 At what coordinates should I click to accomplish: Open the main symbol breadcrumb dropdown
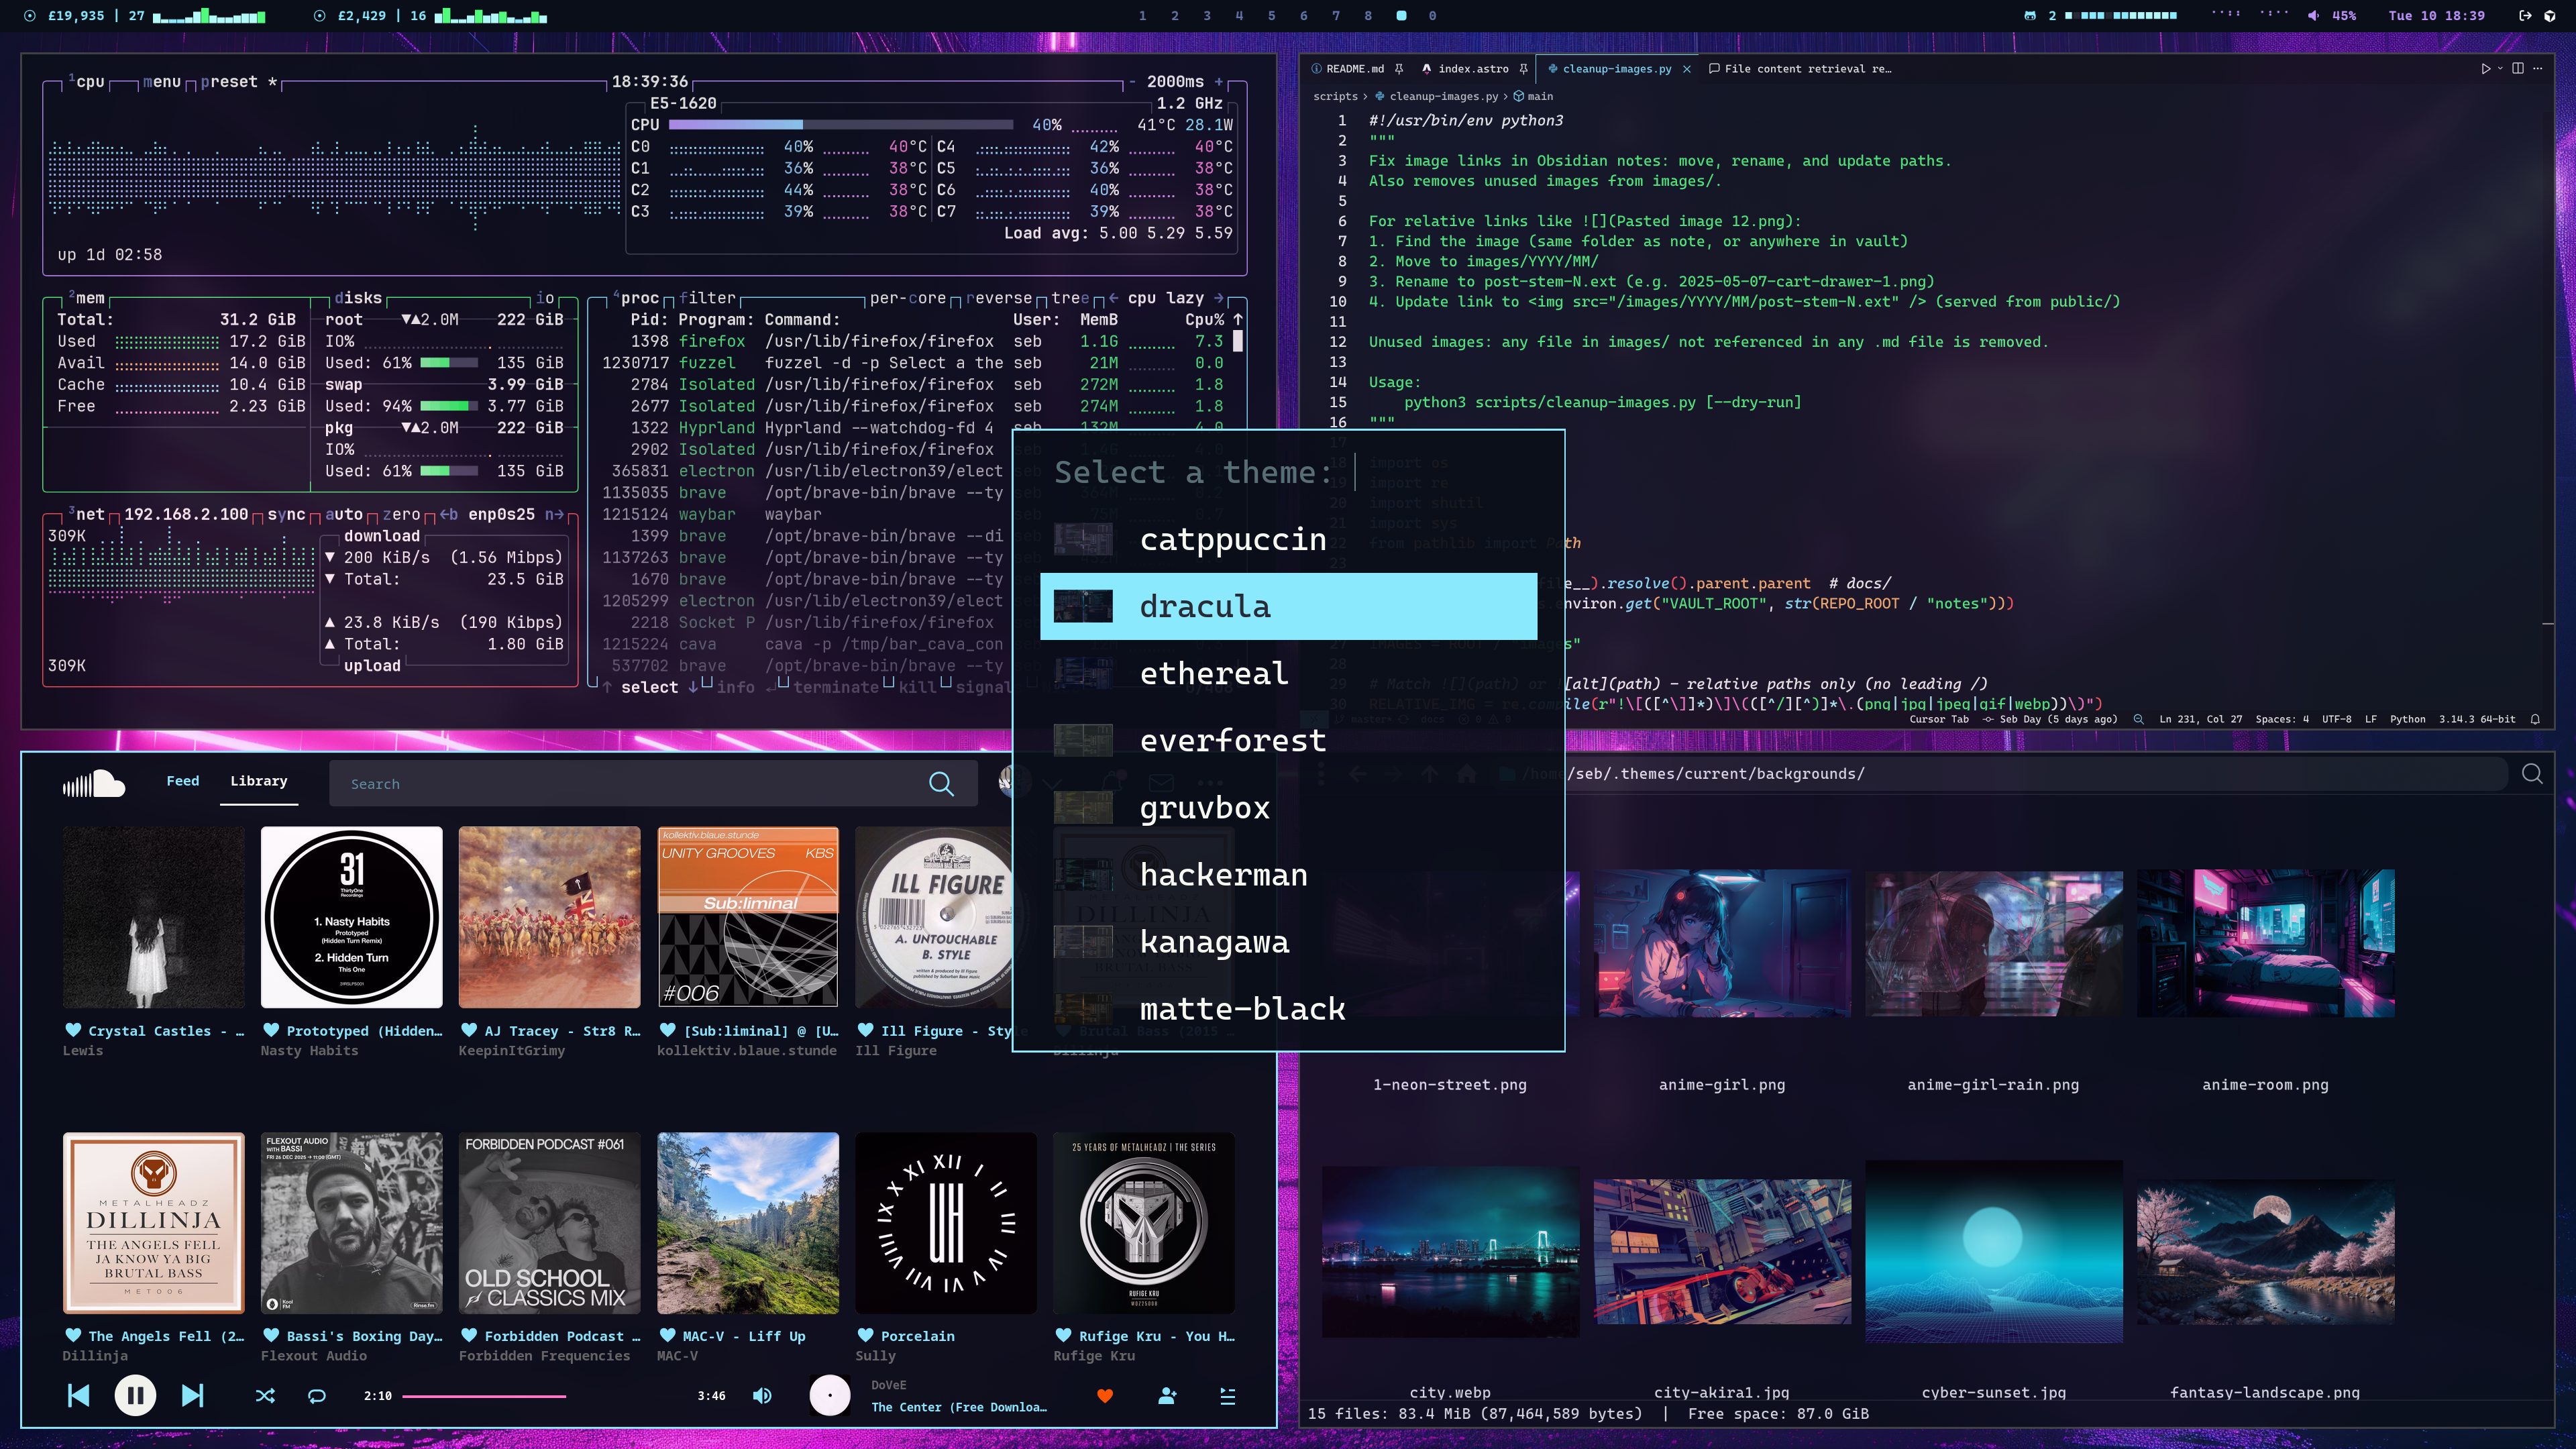(x=1539, y=96)
